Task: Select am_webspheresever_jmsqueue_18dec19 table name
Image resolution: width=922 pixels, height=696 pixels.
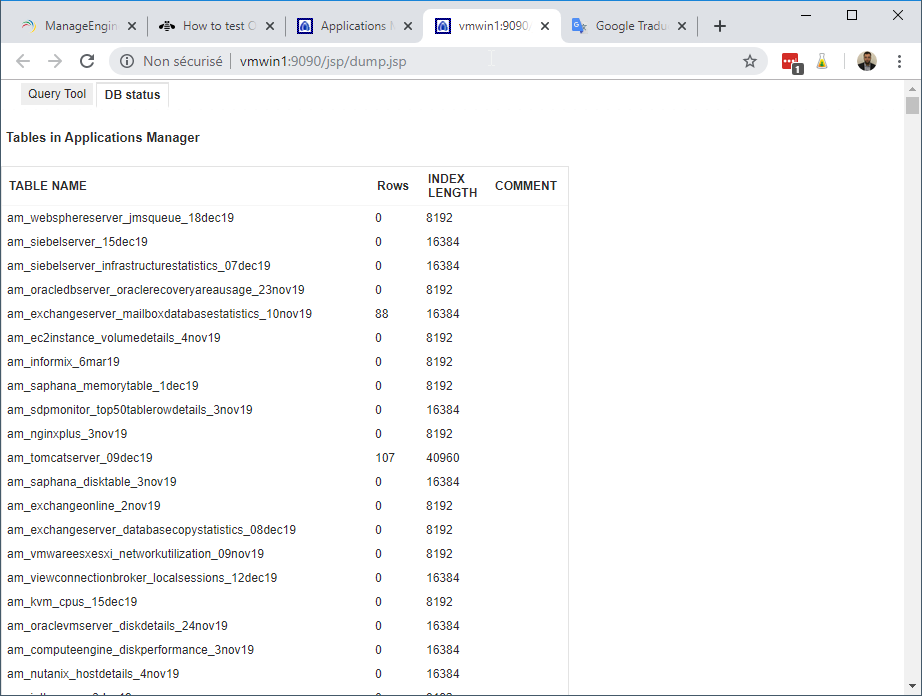Action: 121,218
